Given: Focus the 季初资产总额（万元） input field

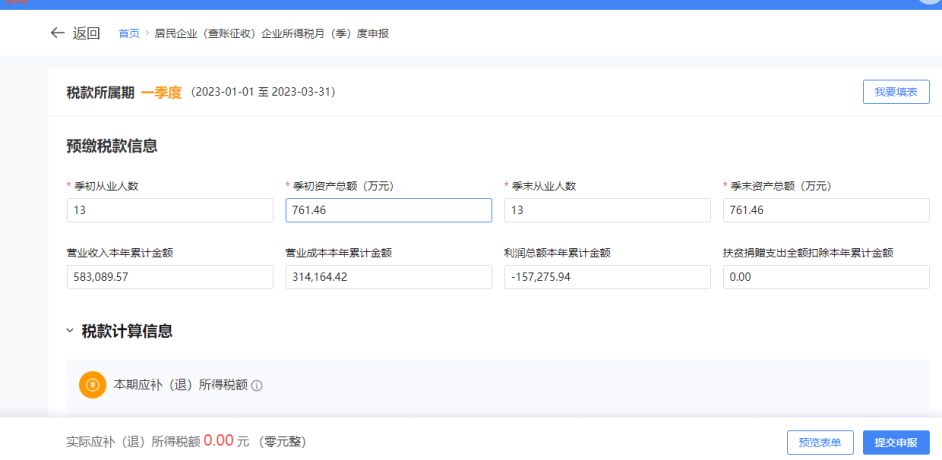Looking at the screenshot, I should (x=389, y=211).
